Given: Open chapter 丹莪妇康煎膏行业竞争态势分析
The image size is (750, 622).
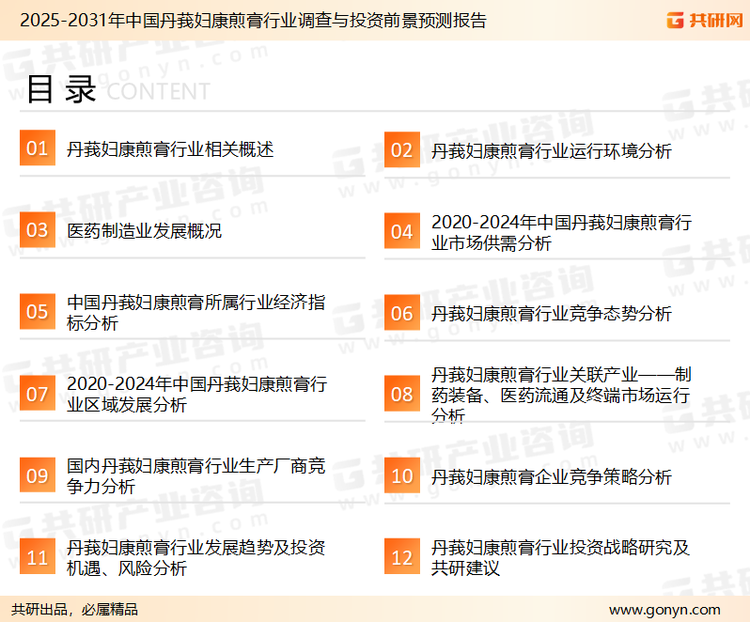Looking at the screenshot, I should pos(551,314).
